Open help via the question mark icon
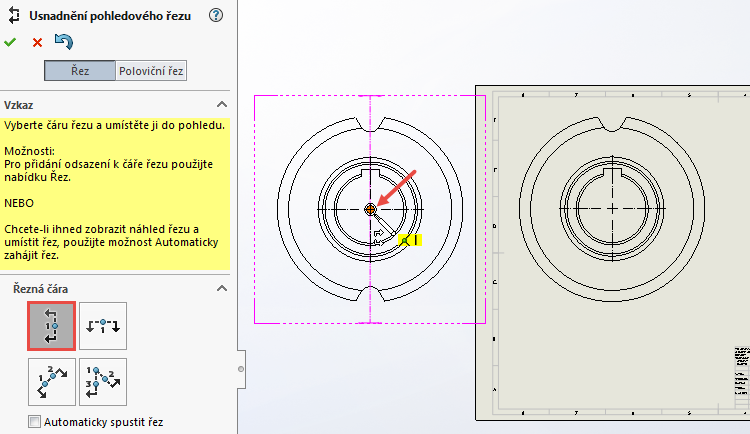This screenshot has width=750, height=434. point(216,15)
